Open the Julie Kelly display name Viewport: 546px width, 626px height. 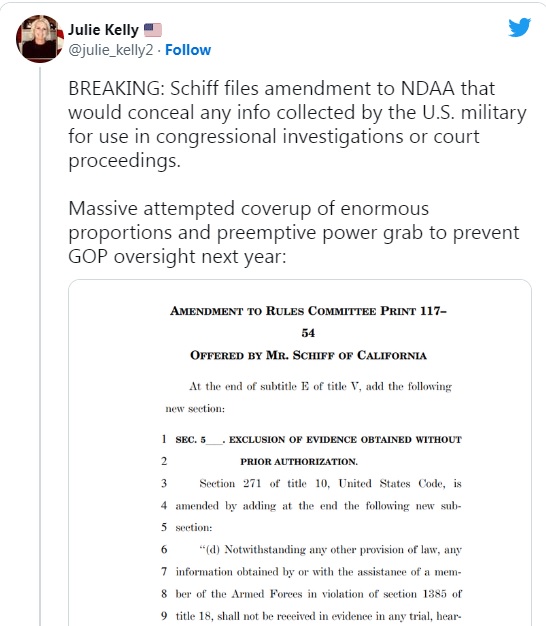pos(103,30)
